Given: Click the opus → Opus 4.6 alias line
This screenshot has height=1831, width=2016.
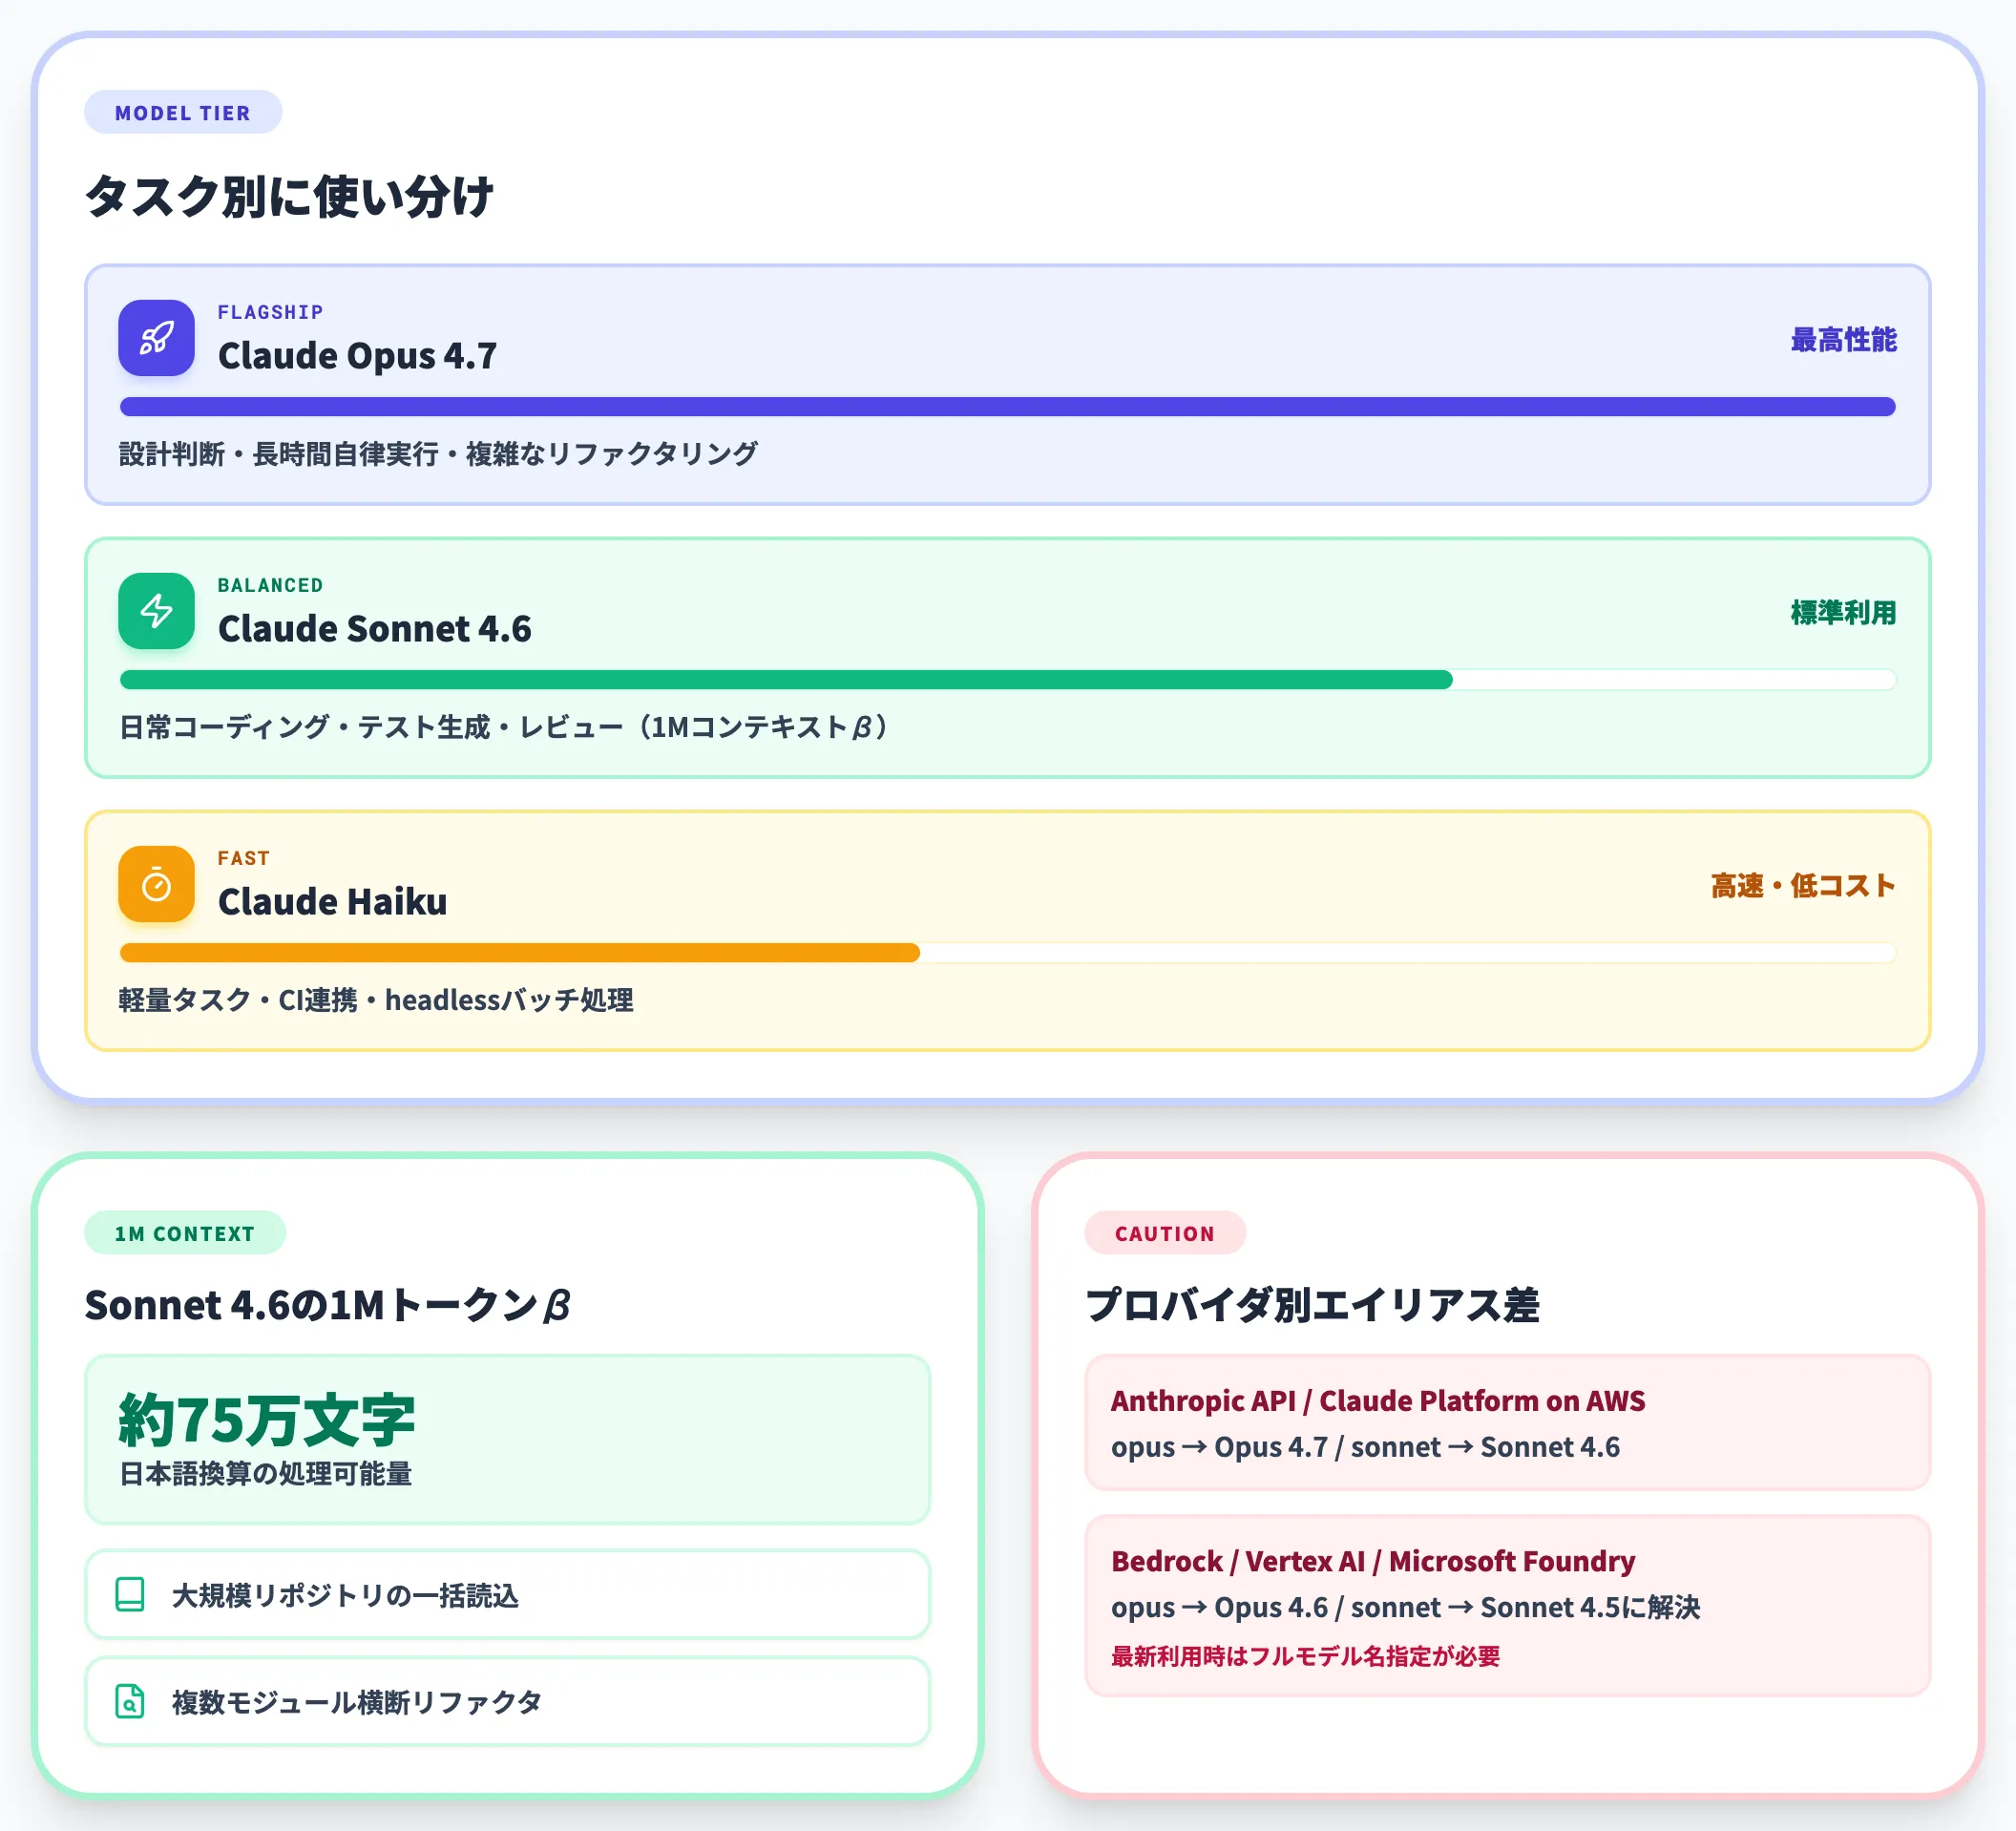Looking at the screenshot, I should pos(1405,1607).
